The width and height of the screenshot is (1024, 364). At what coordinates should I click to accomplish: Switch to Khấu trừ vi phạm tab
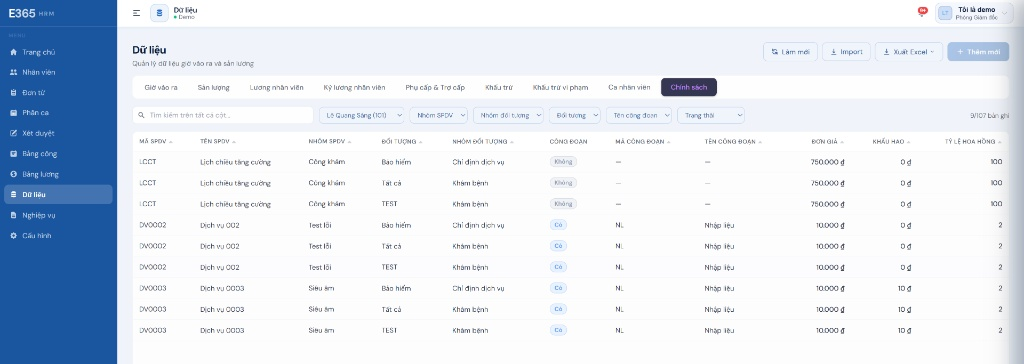(x=560, y=88)
